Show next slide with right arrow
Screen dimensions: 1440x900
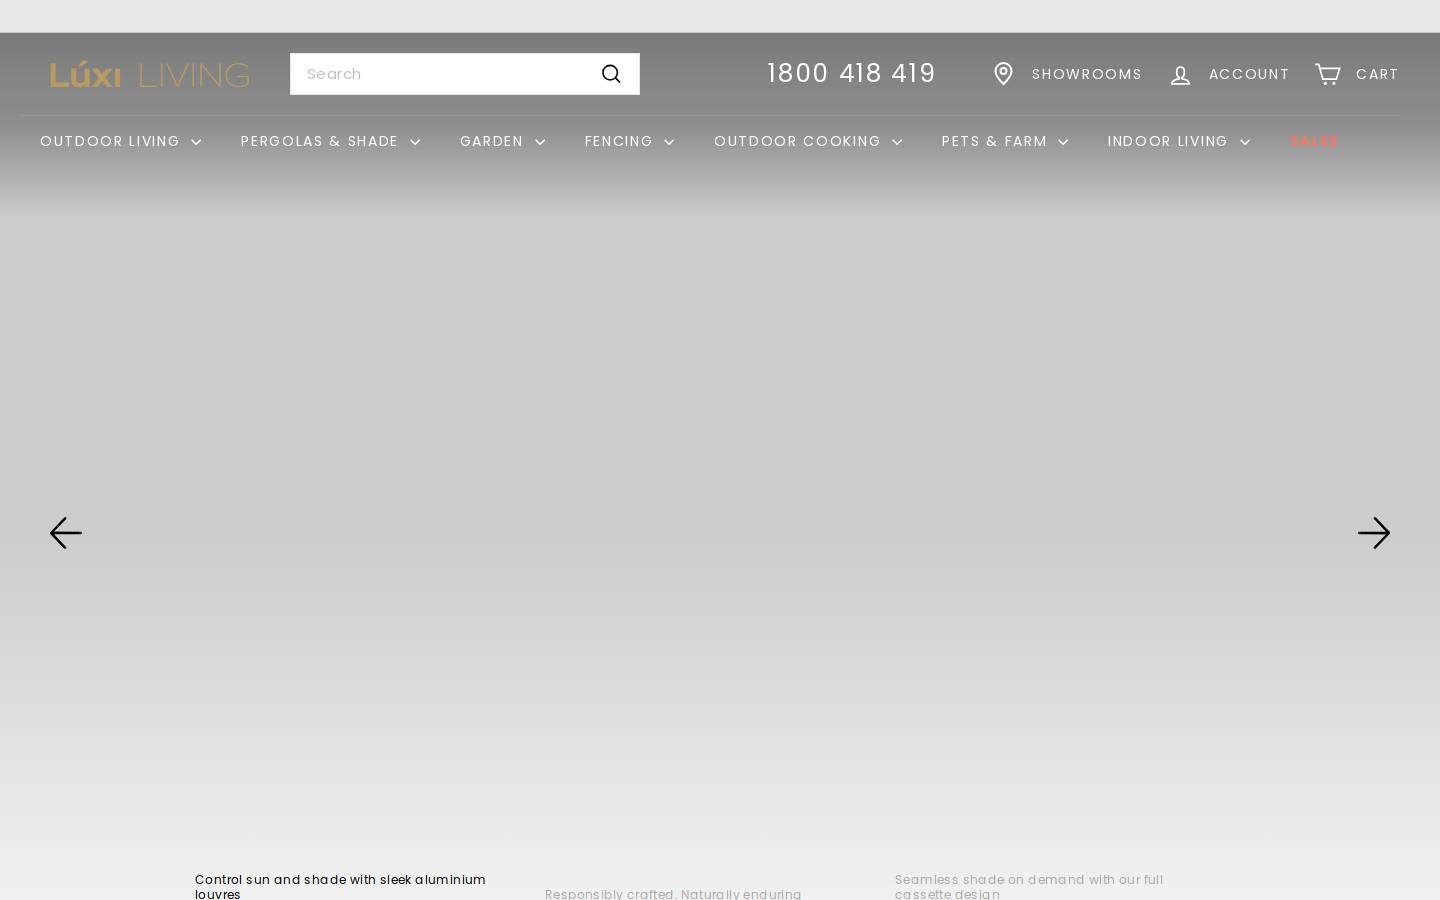pyautogui.click(x=1374, y=533)
